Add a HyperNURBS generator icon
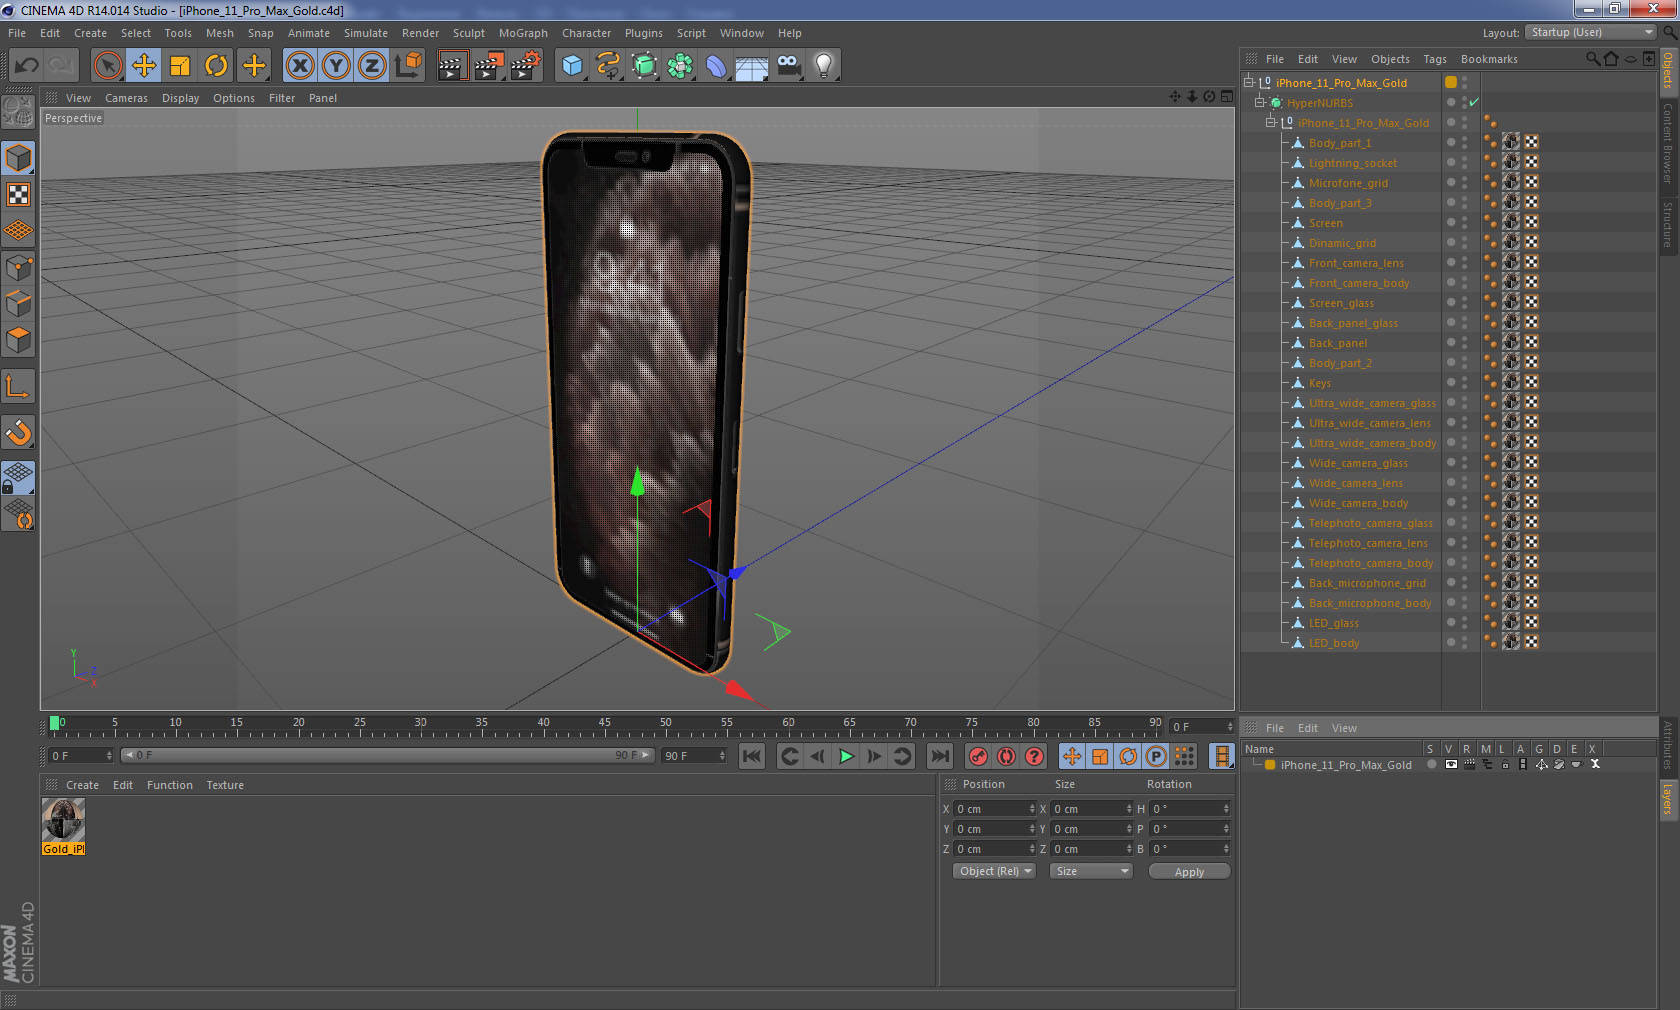 [x=644, y=66]
